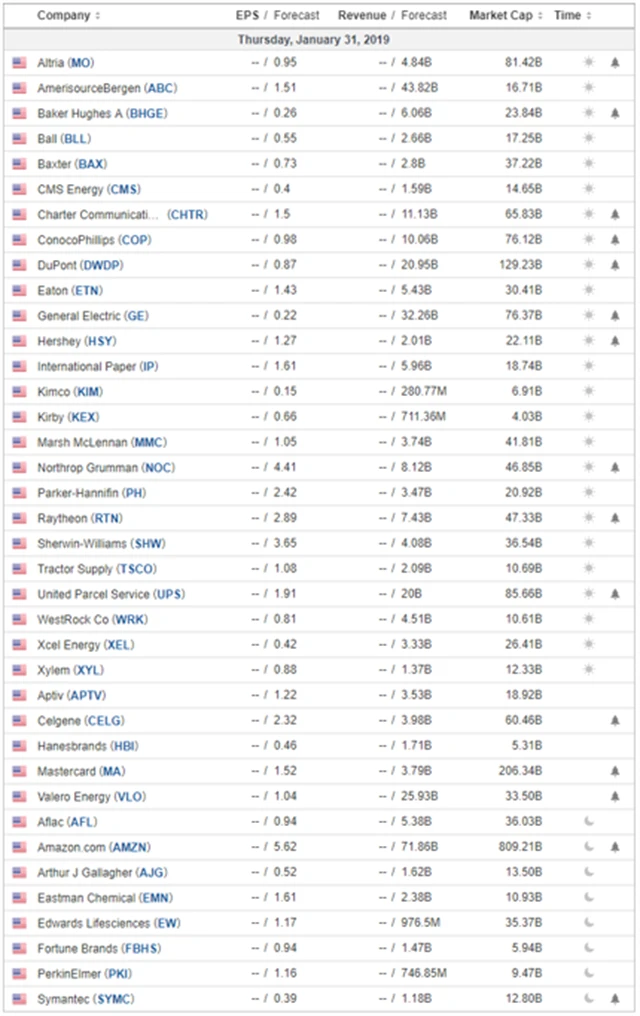
Task: Click the Mastercard alert bell icon
Action: point(615,771)
